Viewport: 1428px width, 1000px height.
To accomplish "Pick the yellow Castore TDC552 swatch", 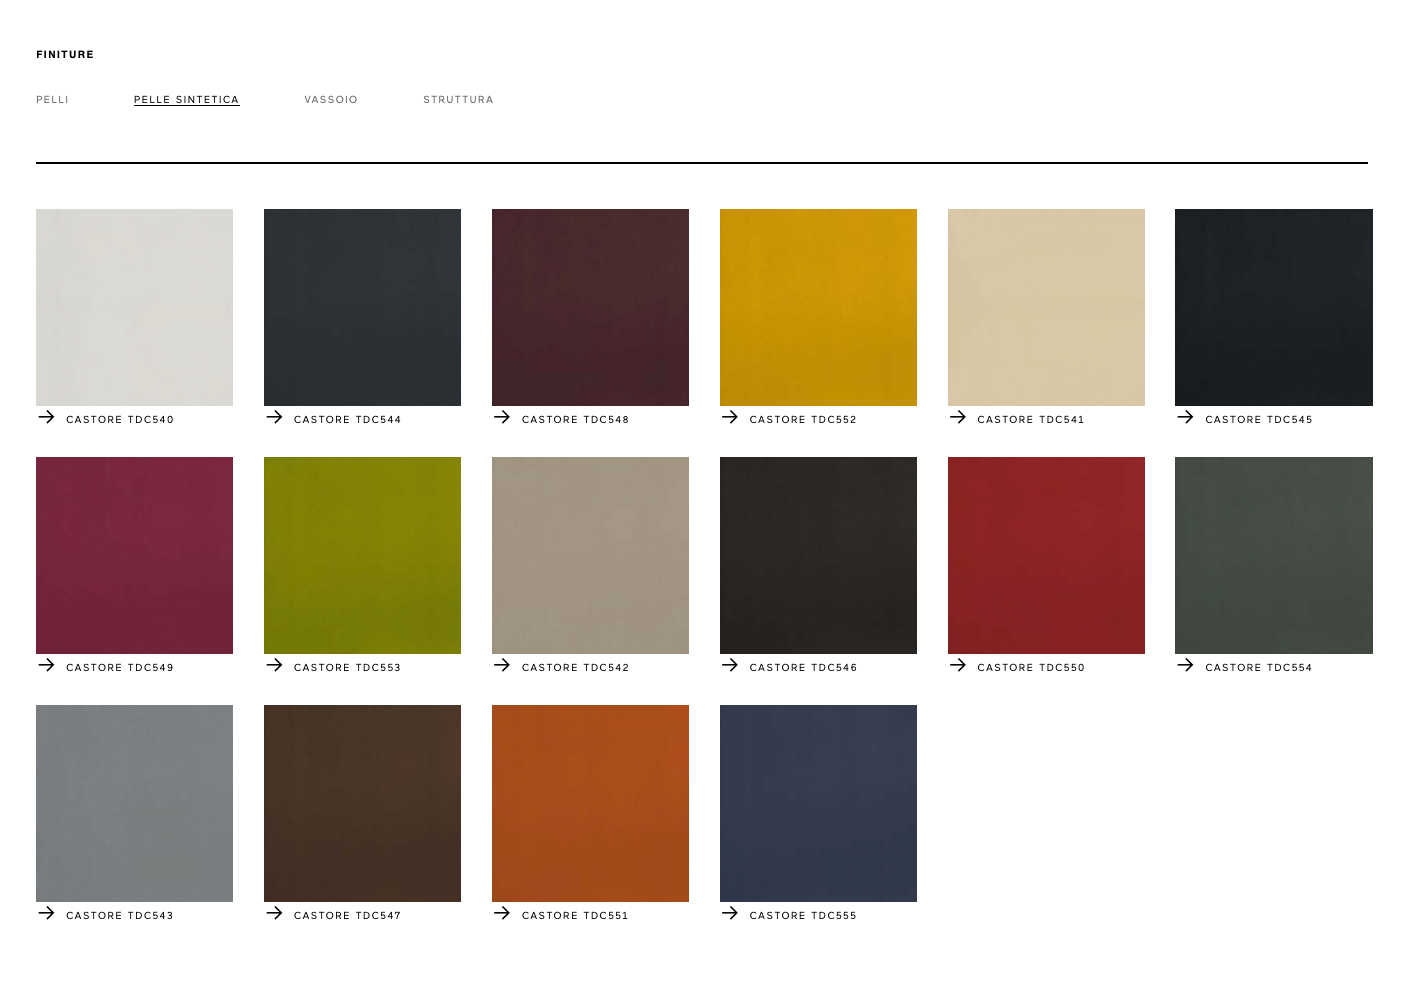I will coord(818,307).
